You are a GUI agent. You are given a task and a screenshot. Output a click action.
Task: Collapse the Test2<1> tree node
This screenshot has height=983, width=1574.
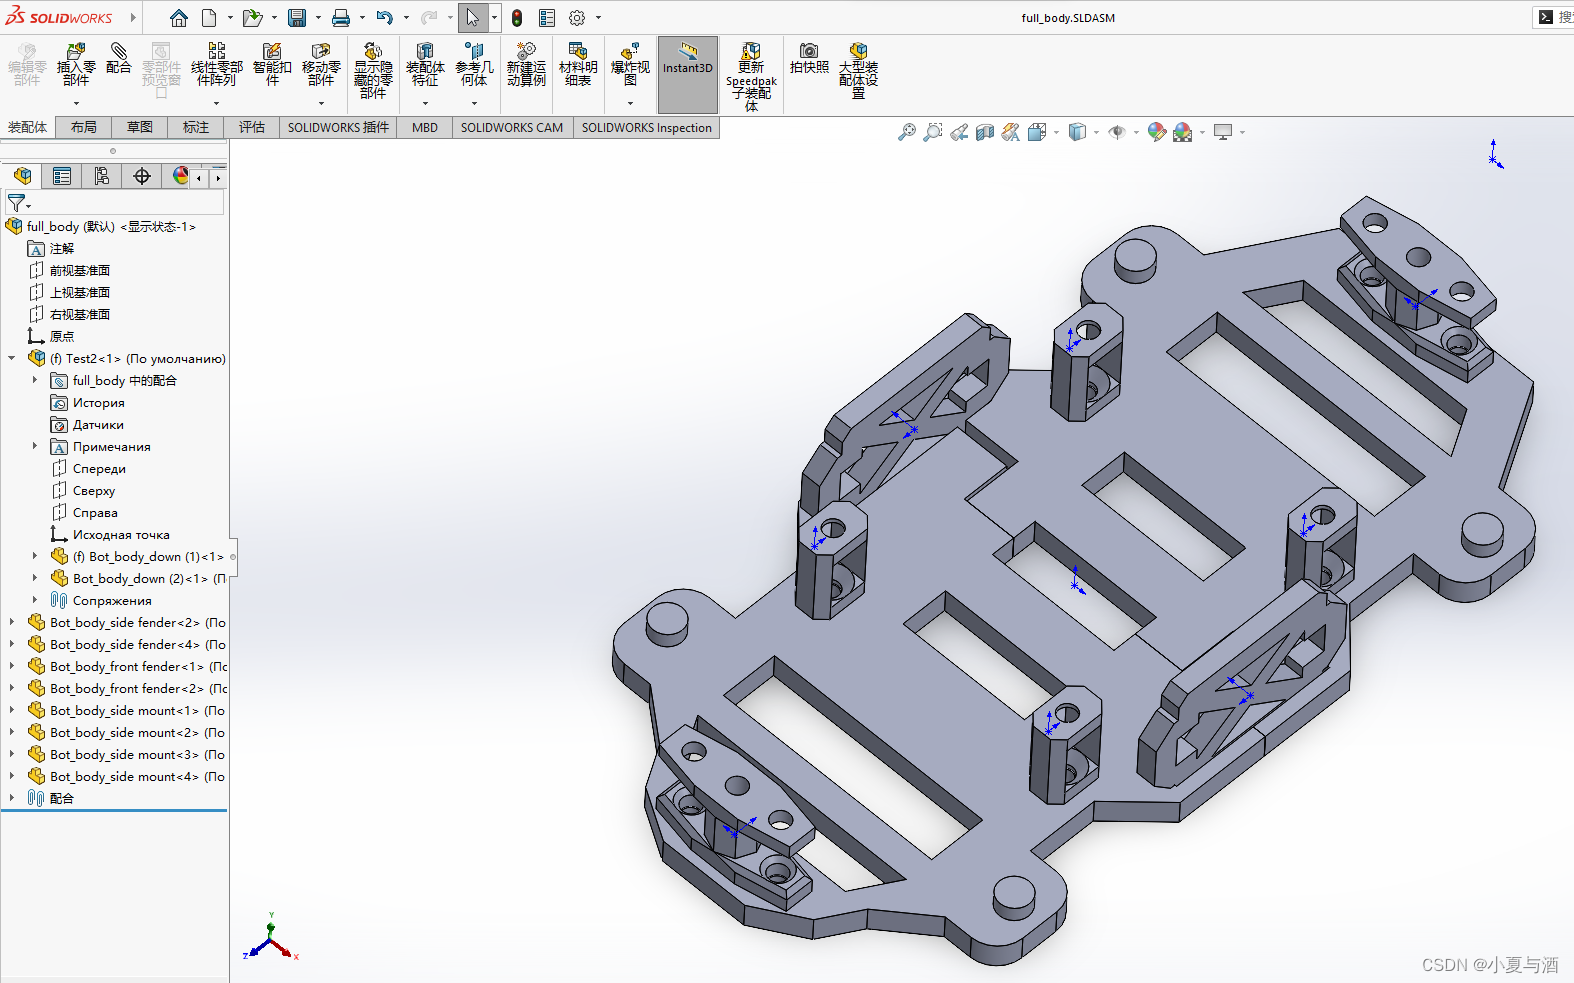(12, 358)
